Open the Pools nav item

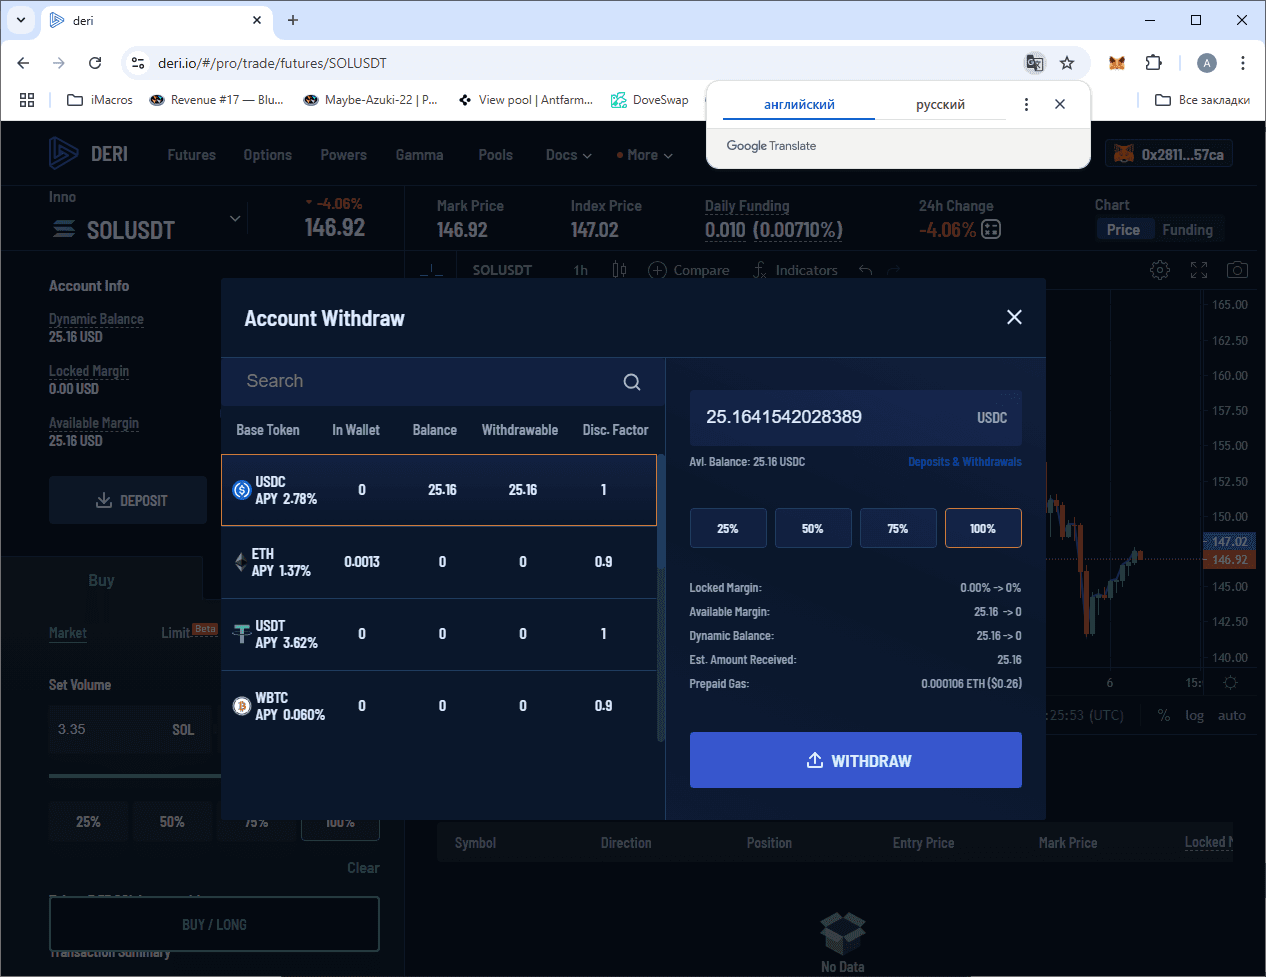point(495,155)
